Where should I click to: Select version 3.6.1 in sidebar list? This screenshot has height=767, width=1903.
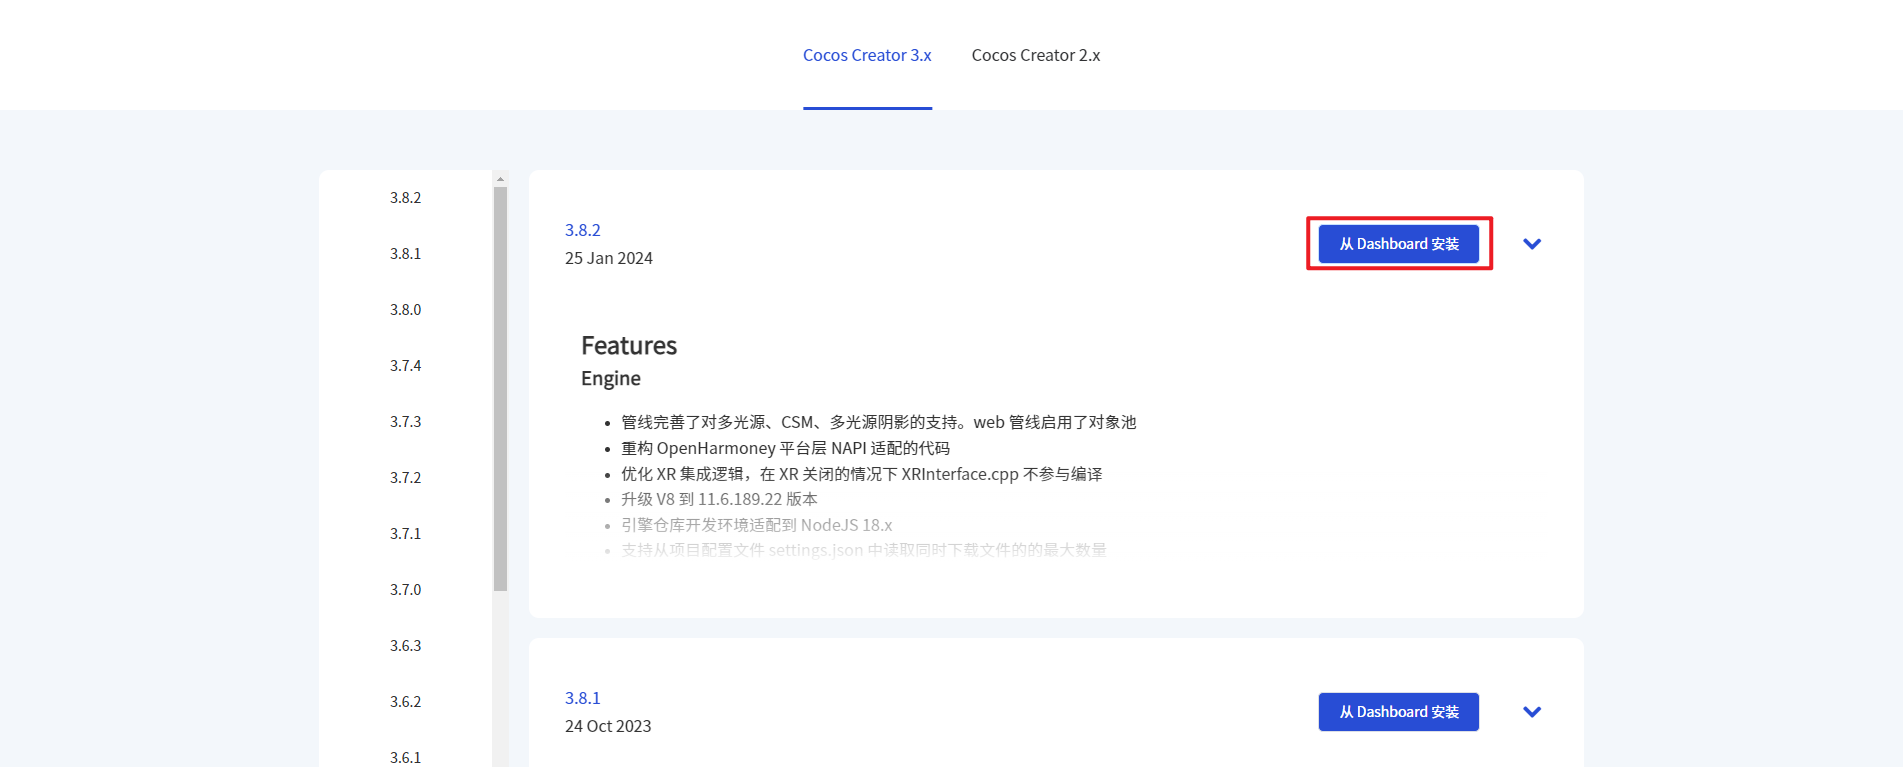(x=405, y=757)
